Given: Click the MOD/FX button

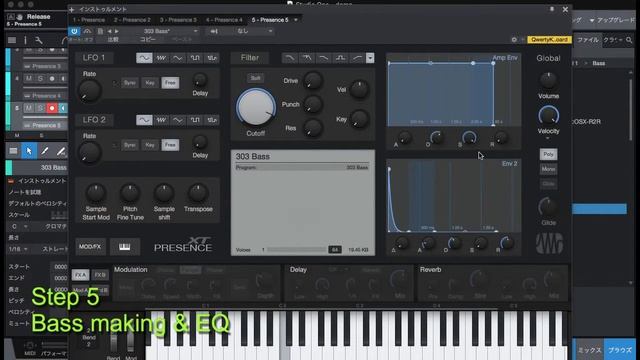Looking at the screenshot, I should click(x=90, y=247).
